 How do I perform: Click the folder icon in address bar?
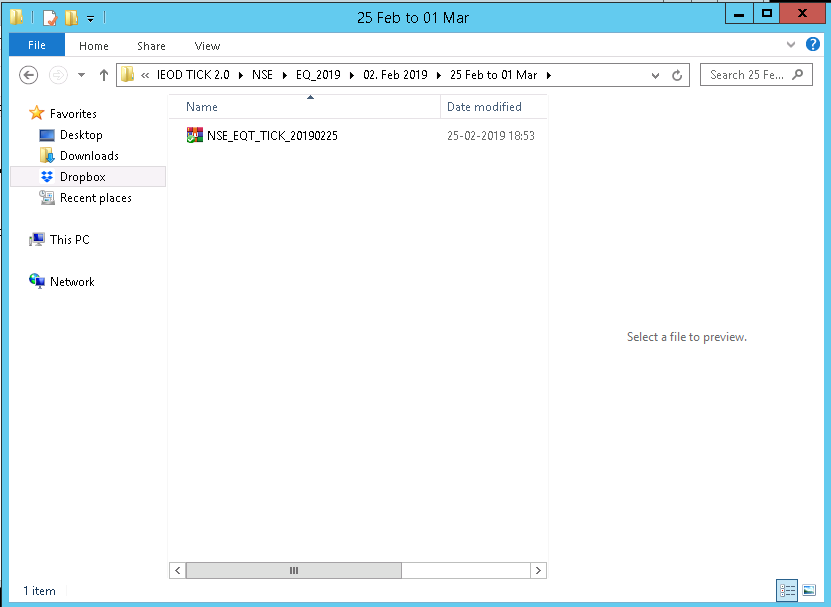point(127,75)
